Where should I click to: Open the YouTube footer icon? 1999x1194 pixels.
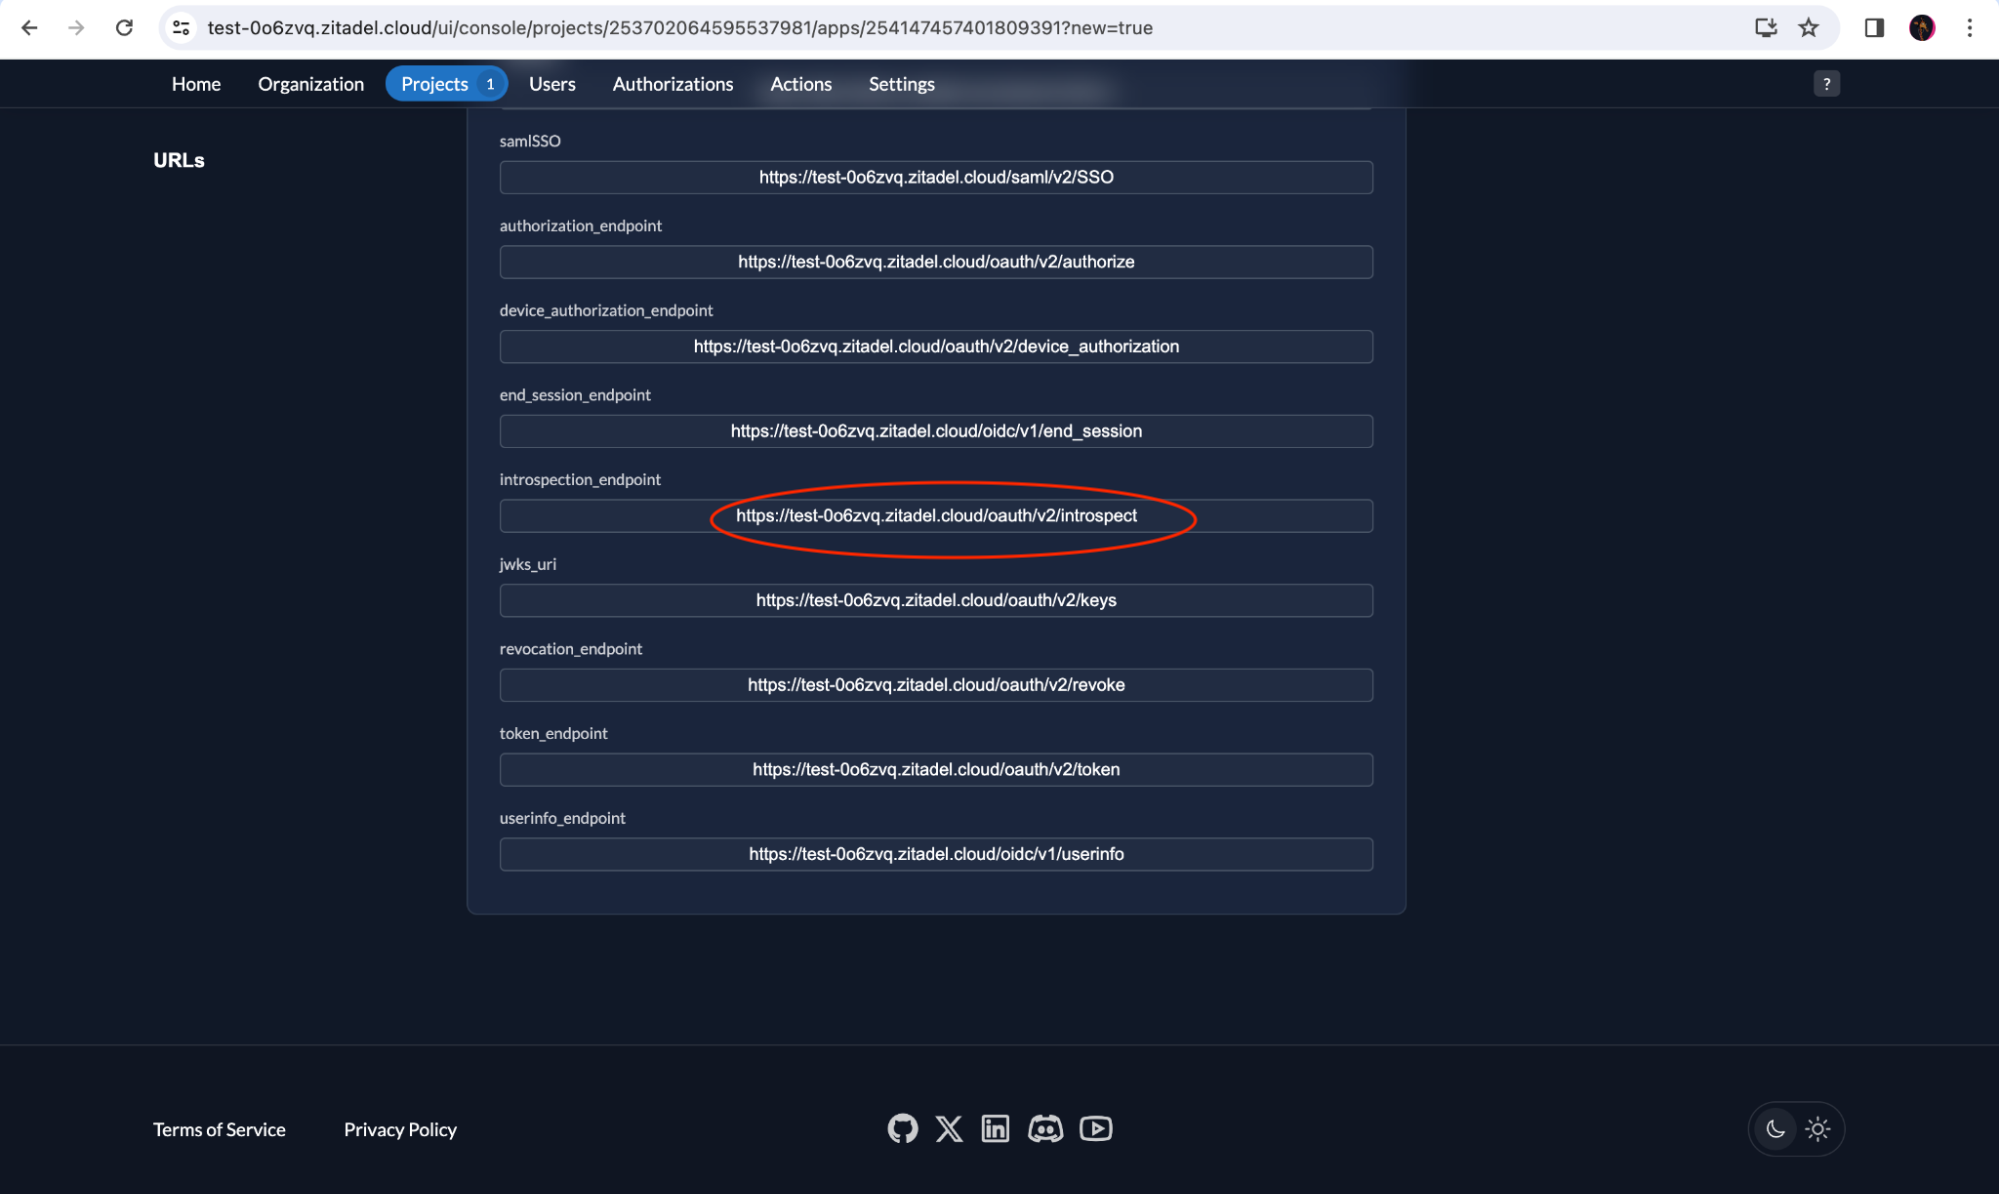tap(1096, 1129)
